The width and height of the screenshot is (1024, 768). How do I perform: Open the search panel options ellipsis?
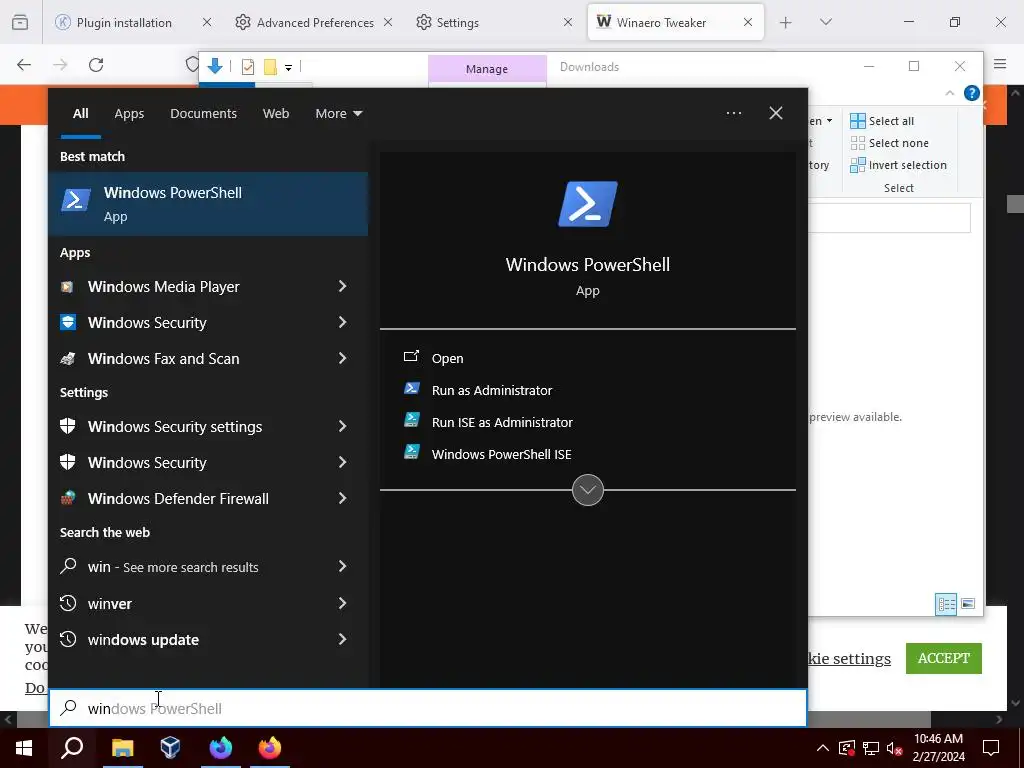(733, 113)
